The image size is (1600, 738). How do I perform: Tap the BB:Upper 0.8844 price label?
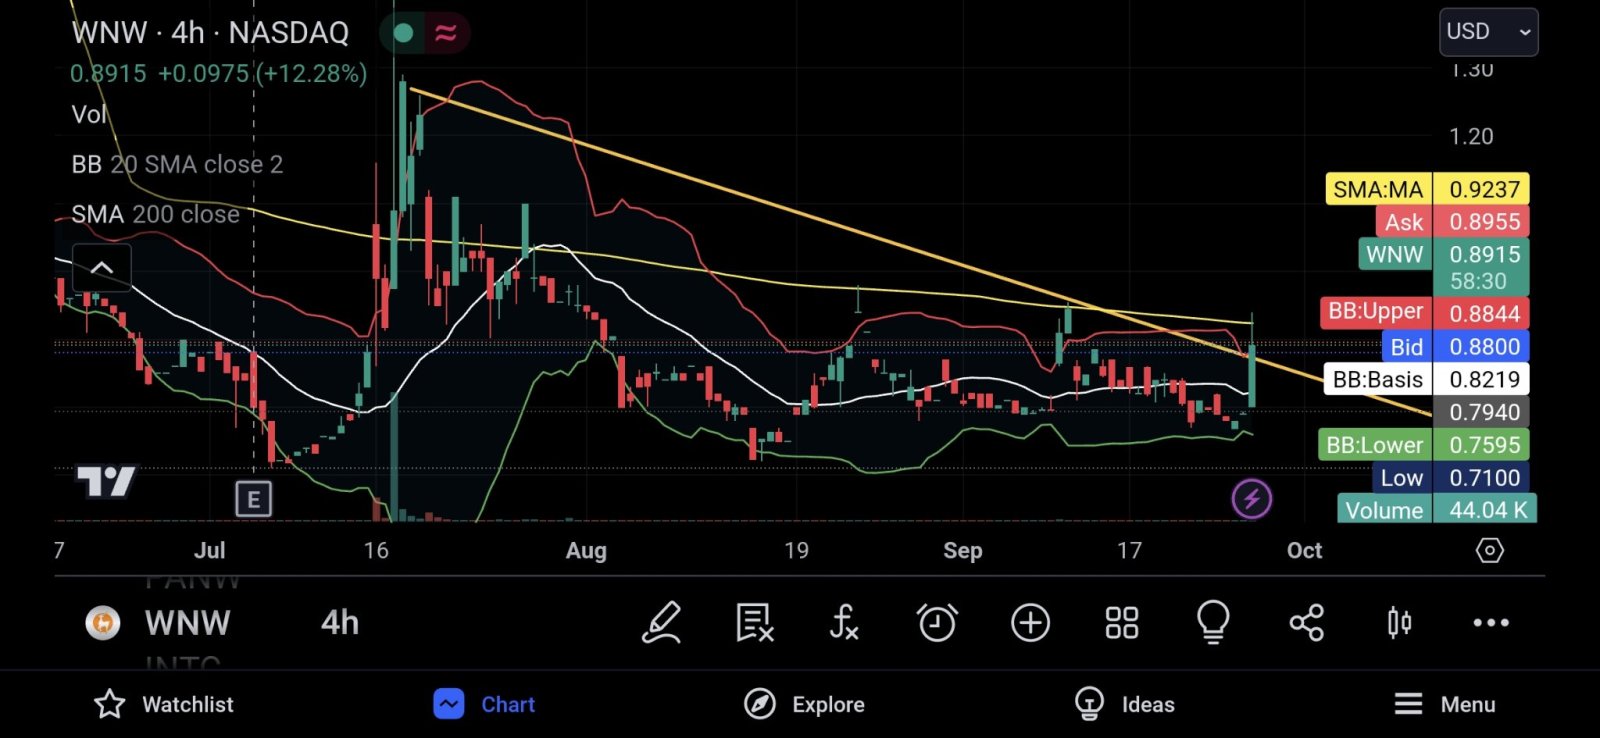(x=1424, y=312)
